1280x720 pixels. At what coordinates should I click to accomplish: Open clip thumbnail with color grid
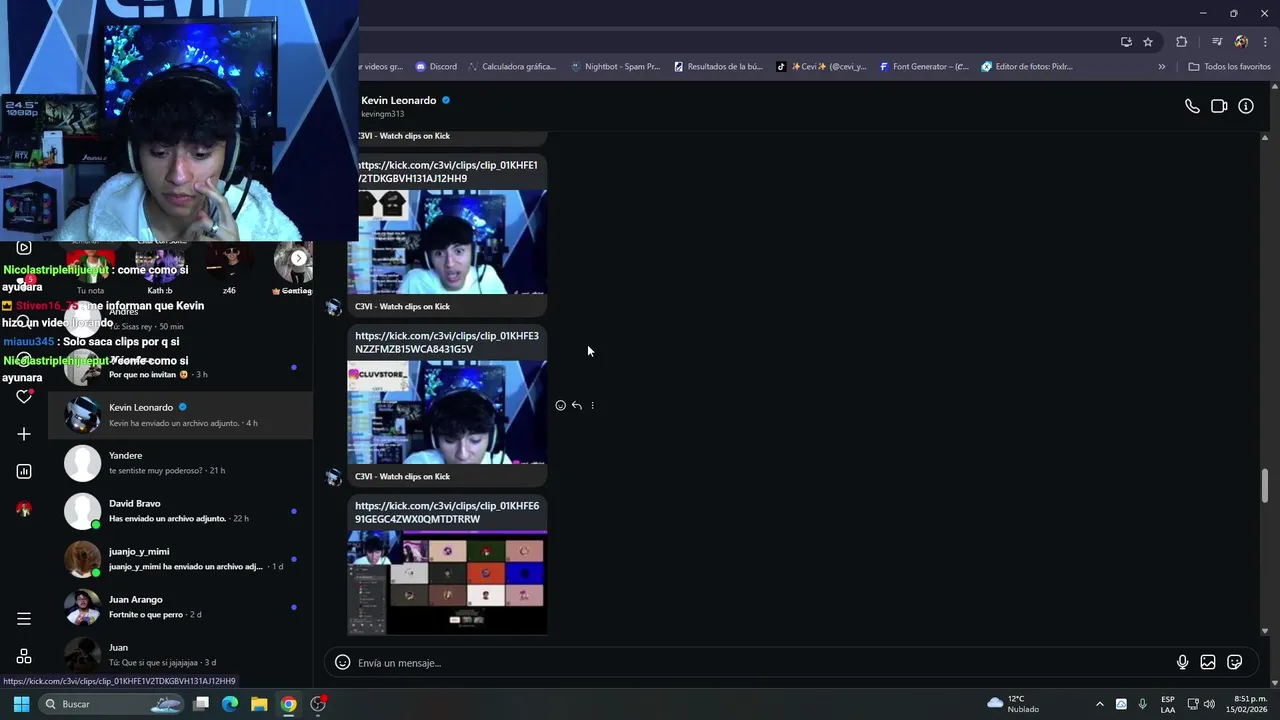pos(447,582)
